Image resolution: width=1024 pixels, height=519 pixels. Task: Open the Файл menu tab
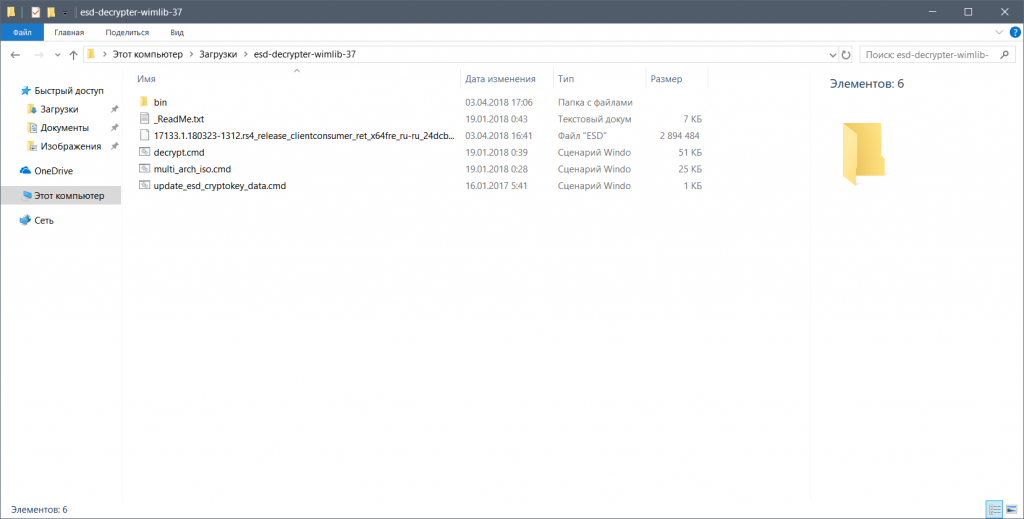click(x=22, y=32)
